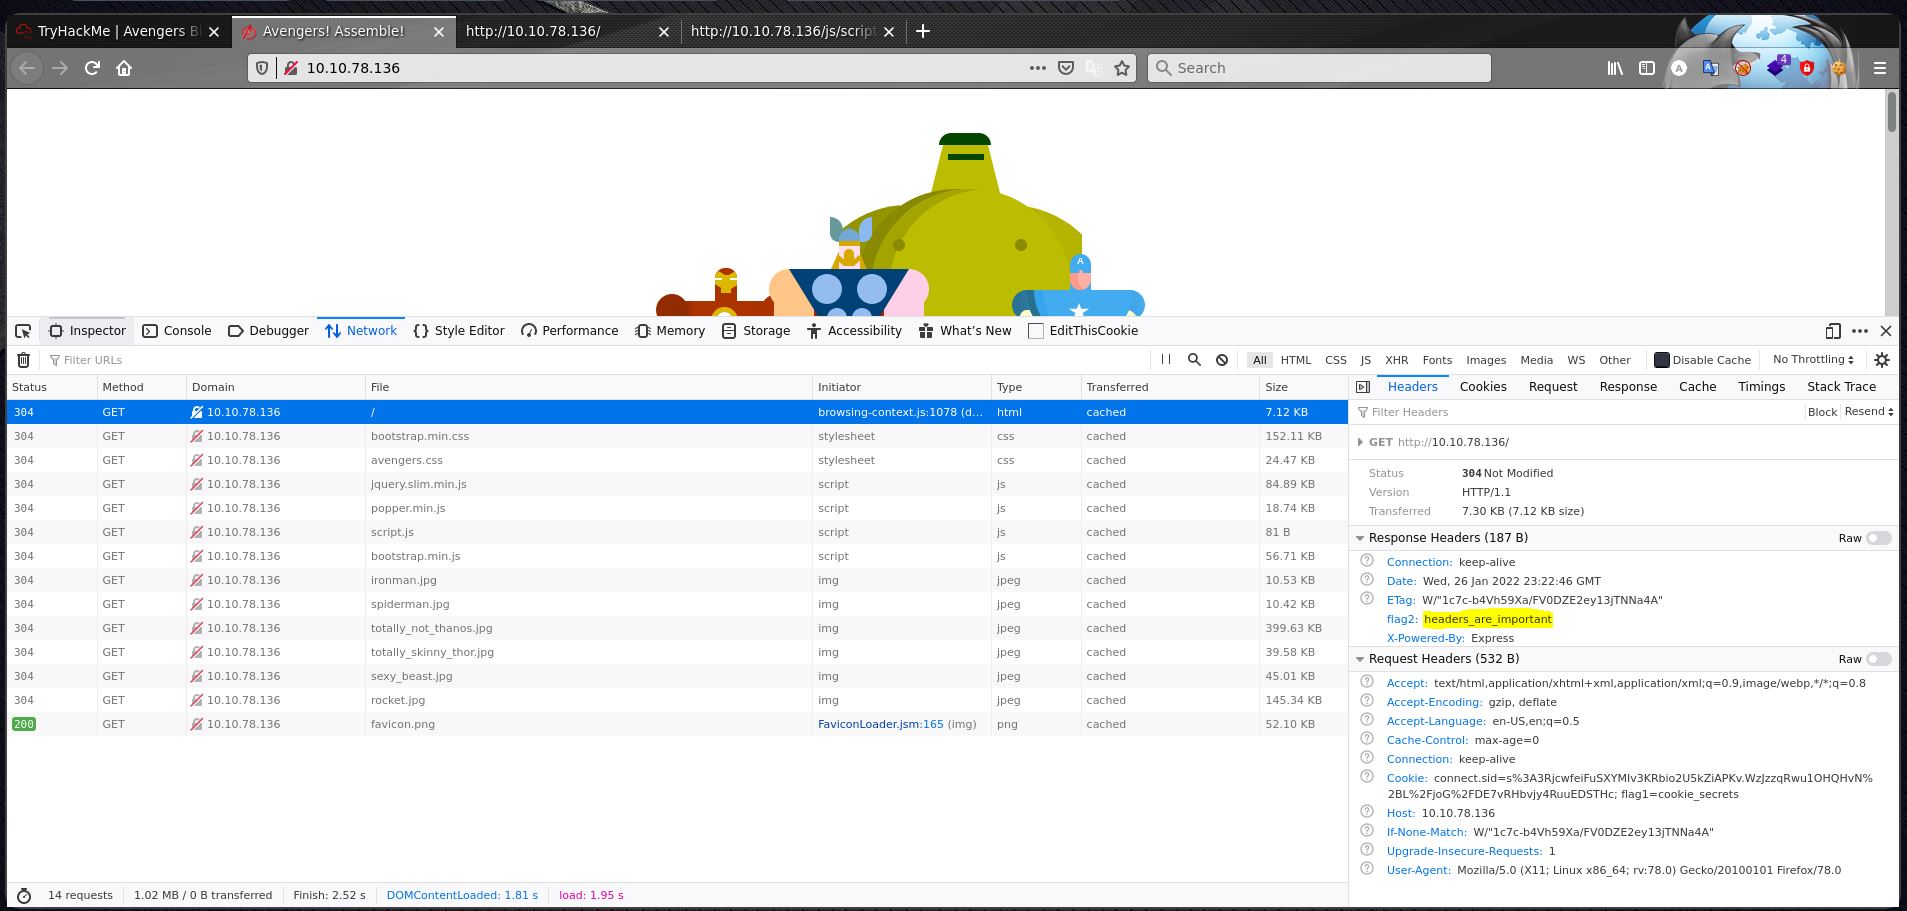The height and width of the screenshot is (911, 1907).
Task: Open network search magnifier
Action: click(1194, 360)
